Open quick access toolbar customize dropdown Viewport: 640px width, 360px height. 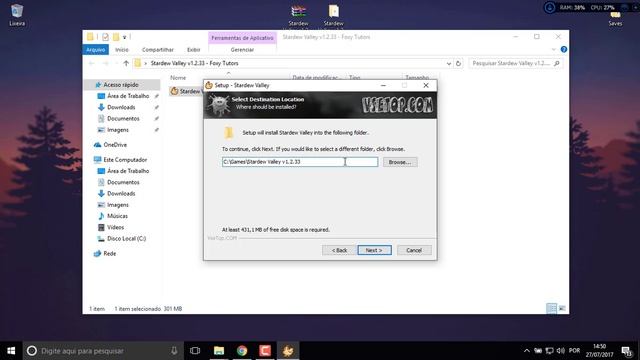coord(124,37)
